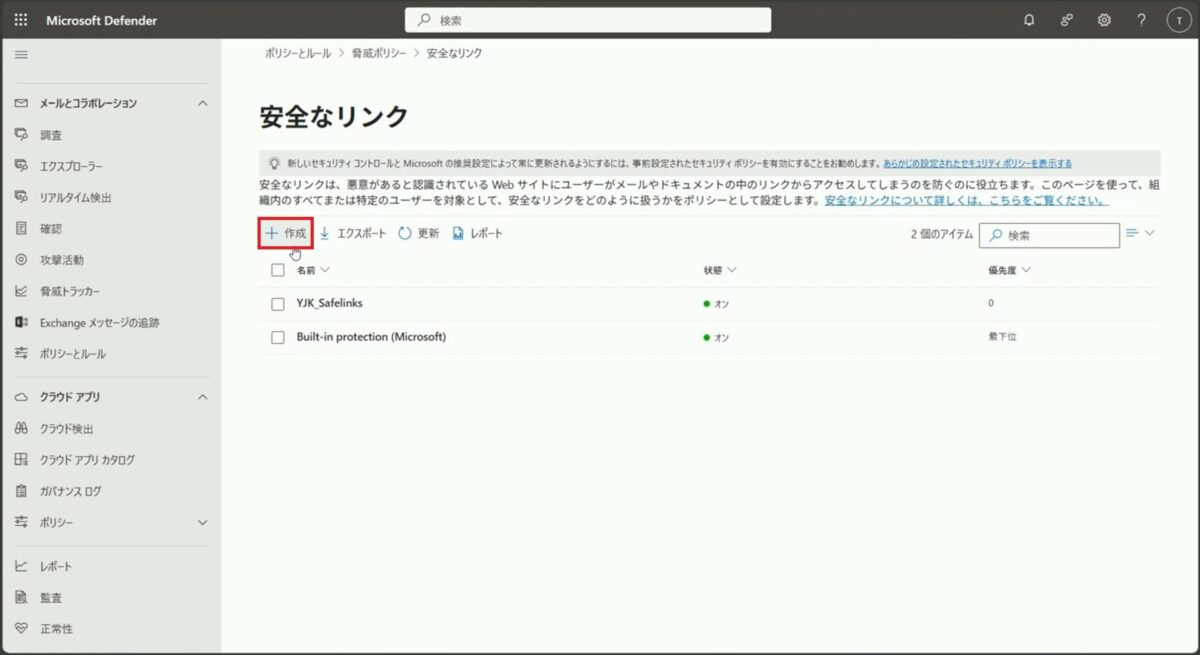
Task: Select エクスプローラー in the sidebar
Action: (x=70, y=166)
